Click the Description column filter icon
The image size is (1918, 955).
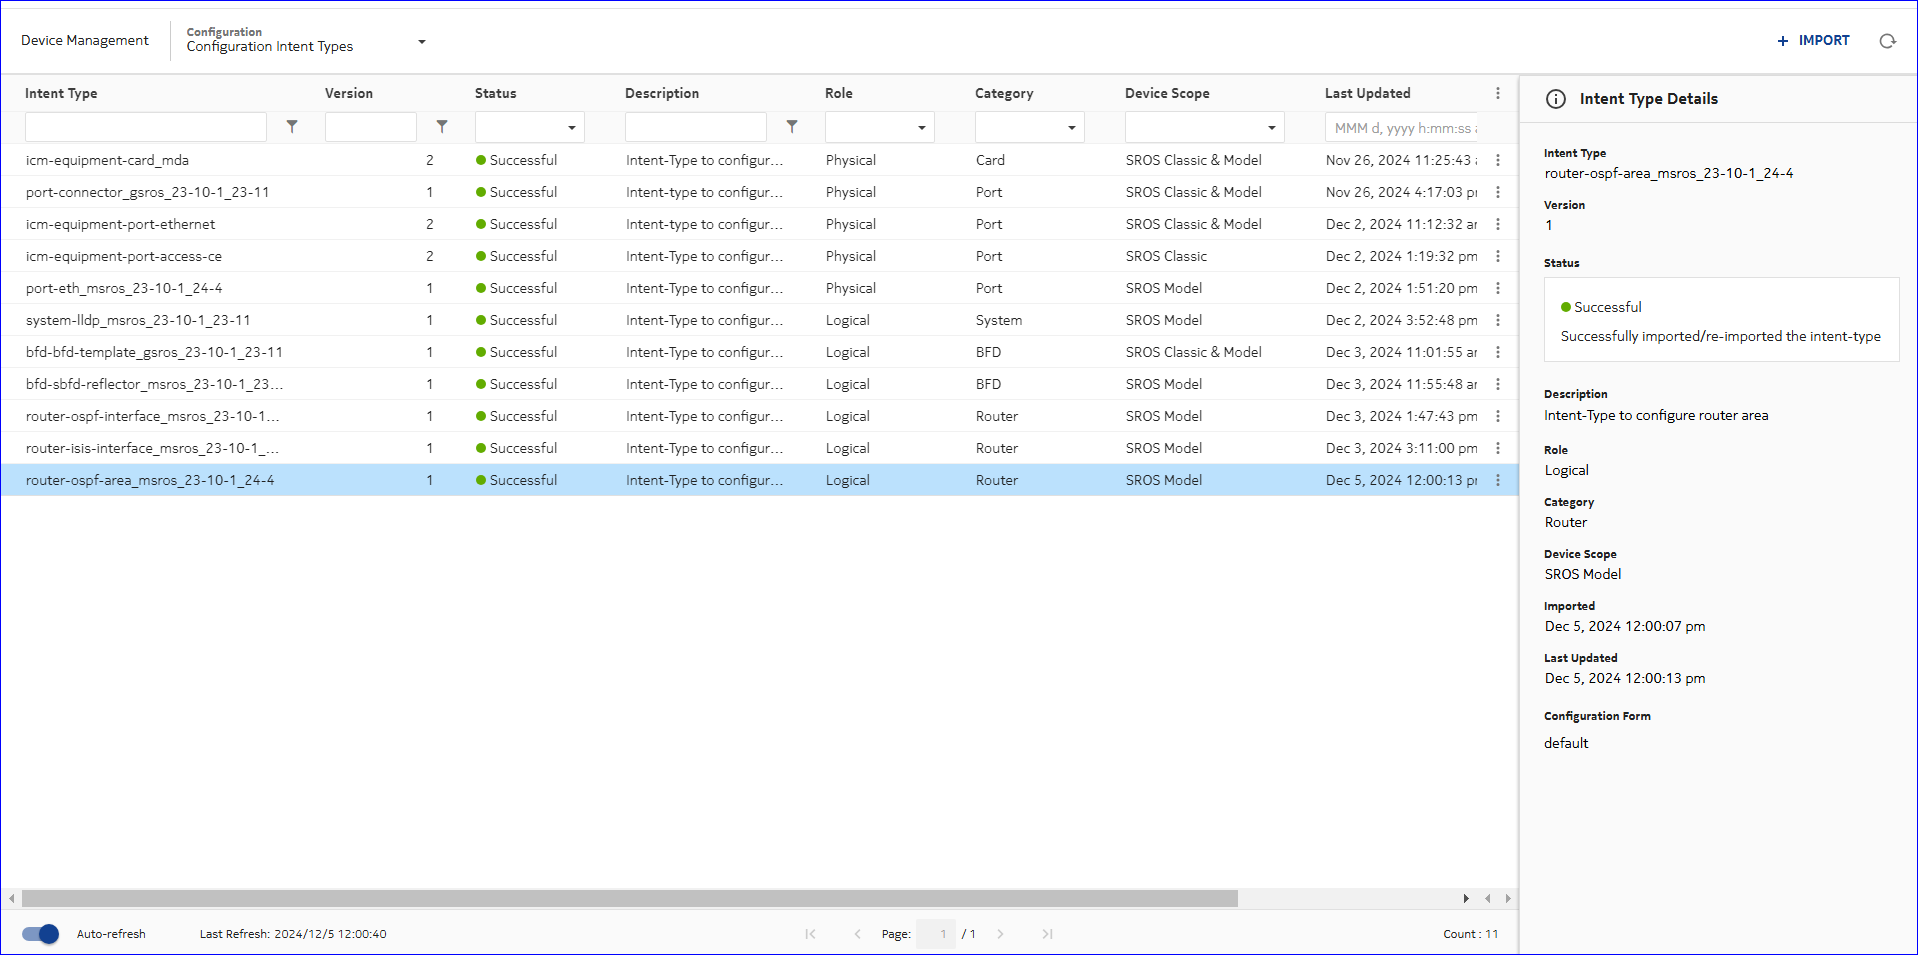(792, 127)
